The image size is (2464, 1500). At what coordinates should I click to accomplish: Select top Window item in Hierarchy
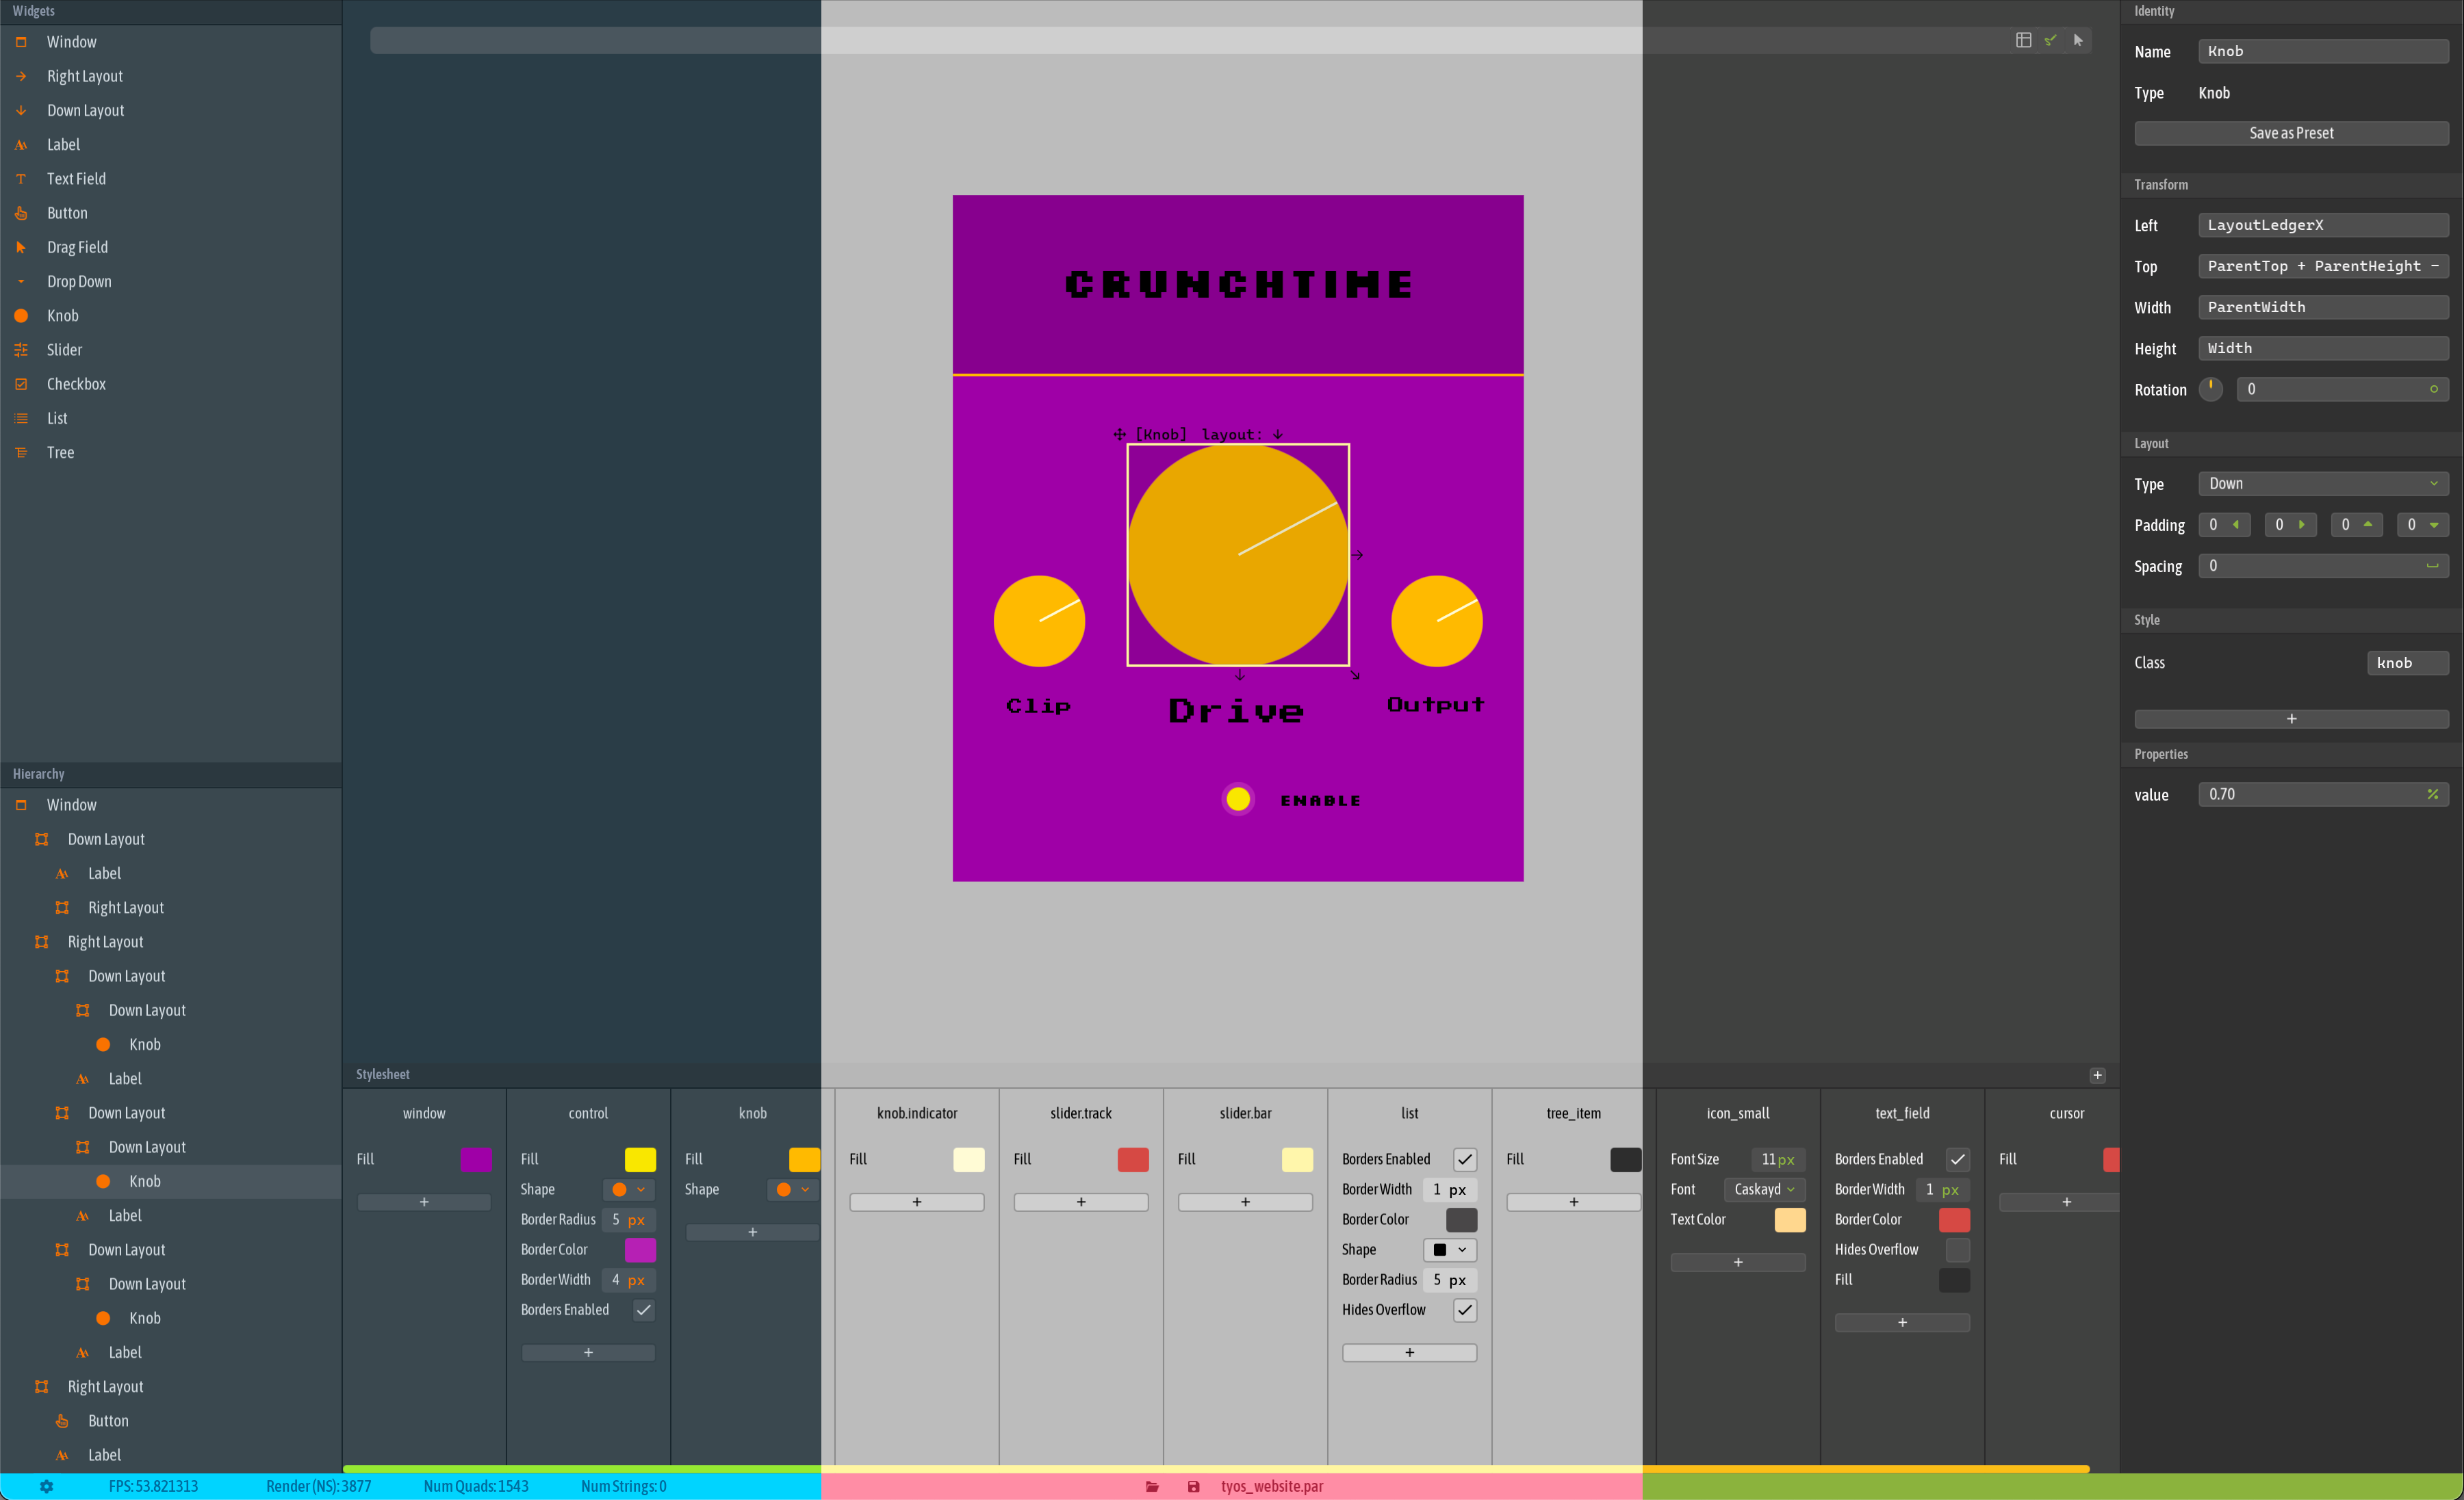171,805
